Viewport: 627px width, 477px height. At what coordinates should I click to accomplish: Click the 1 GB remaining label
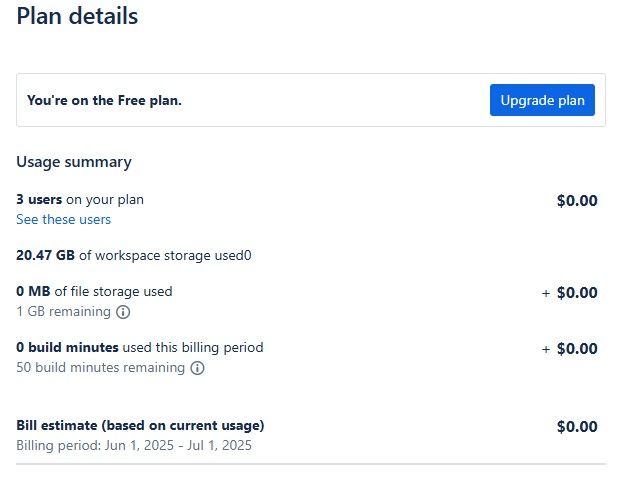[64, 311]
